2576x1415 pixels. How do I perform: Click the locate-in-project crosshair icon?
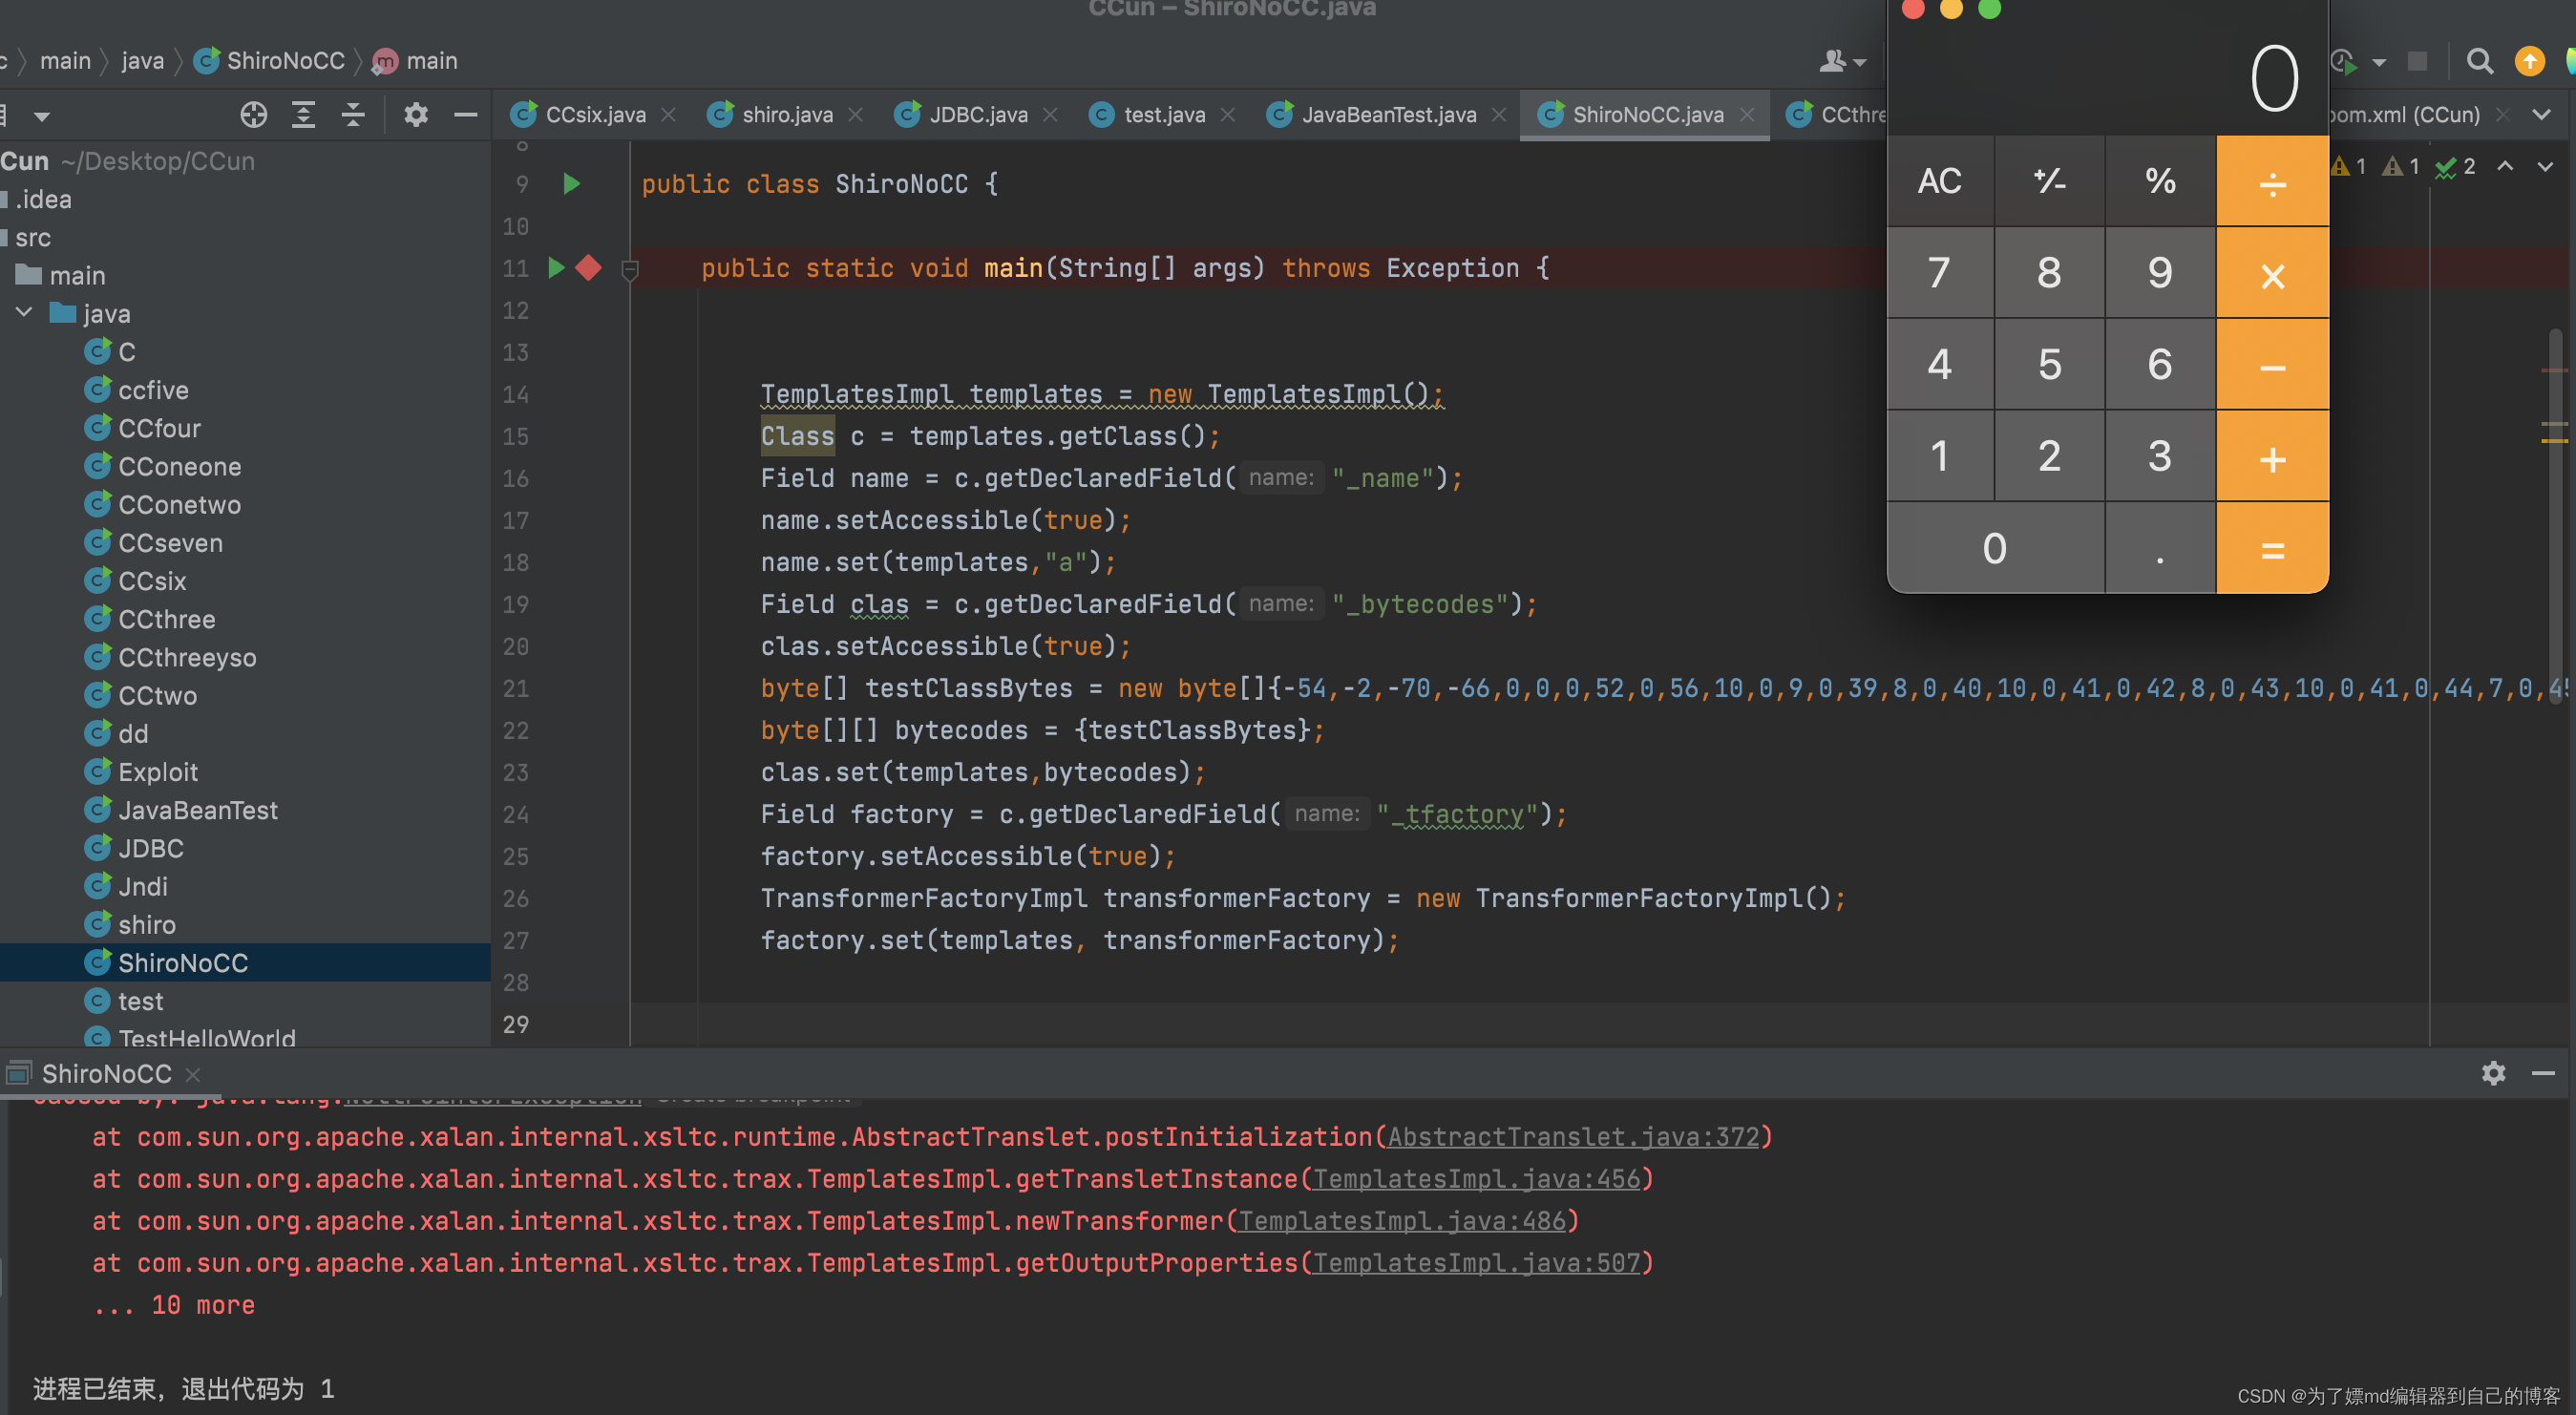pos(253,115)
